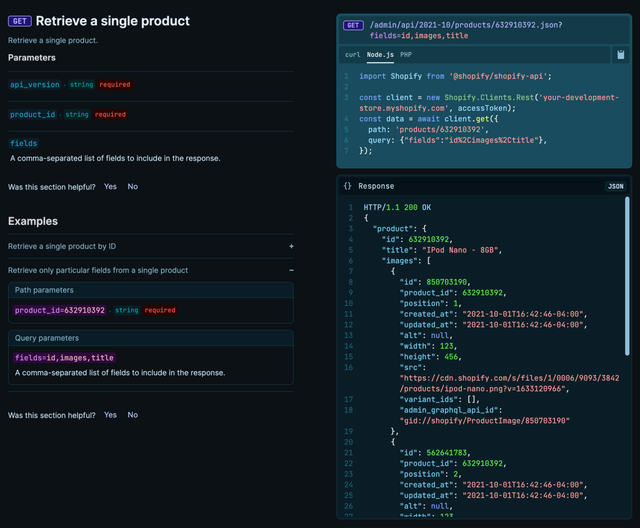The width and height of the screenshot is (640, 528).
Task: Answer Yes in the Examples section feedback
Action: pyautogui.click(x=110, y=415)
